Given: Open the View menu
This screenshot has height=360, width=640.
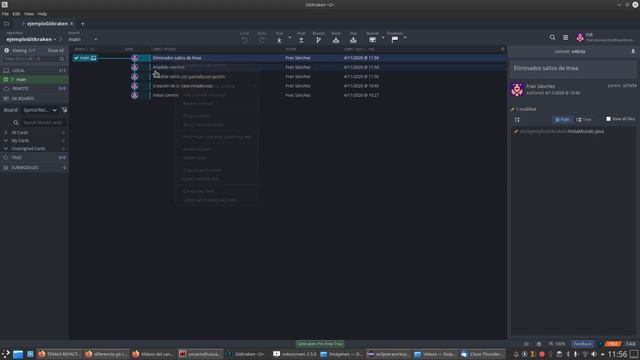Looking at the screenshot, I should (x=29, y=13).
